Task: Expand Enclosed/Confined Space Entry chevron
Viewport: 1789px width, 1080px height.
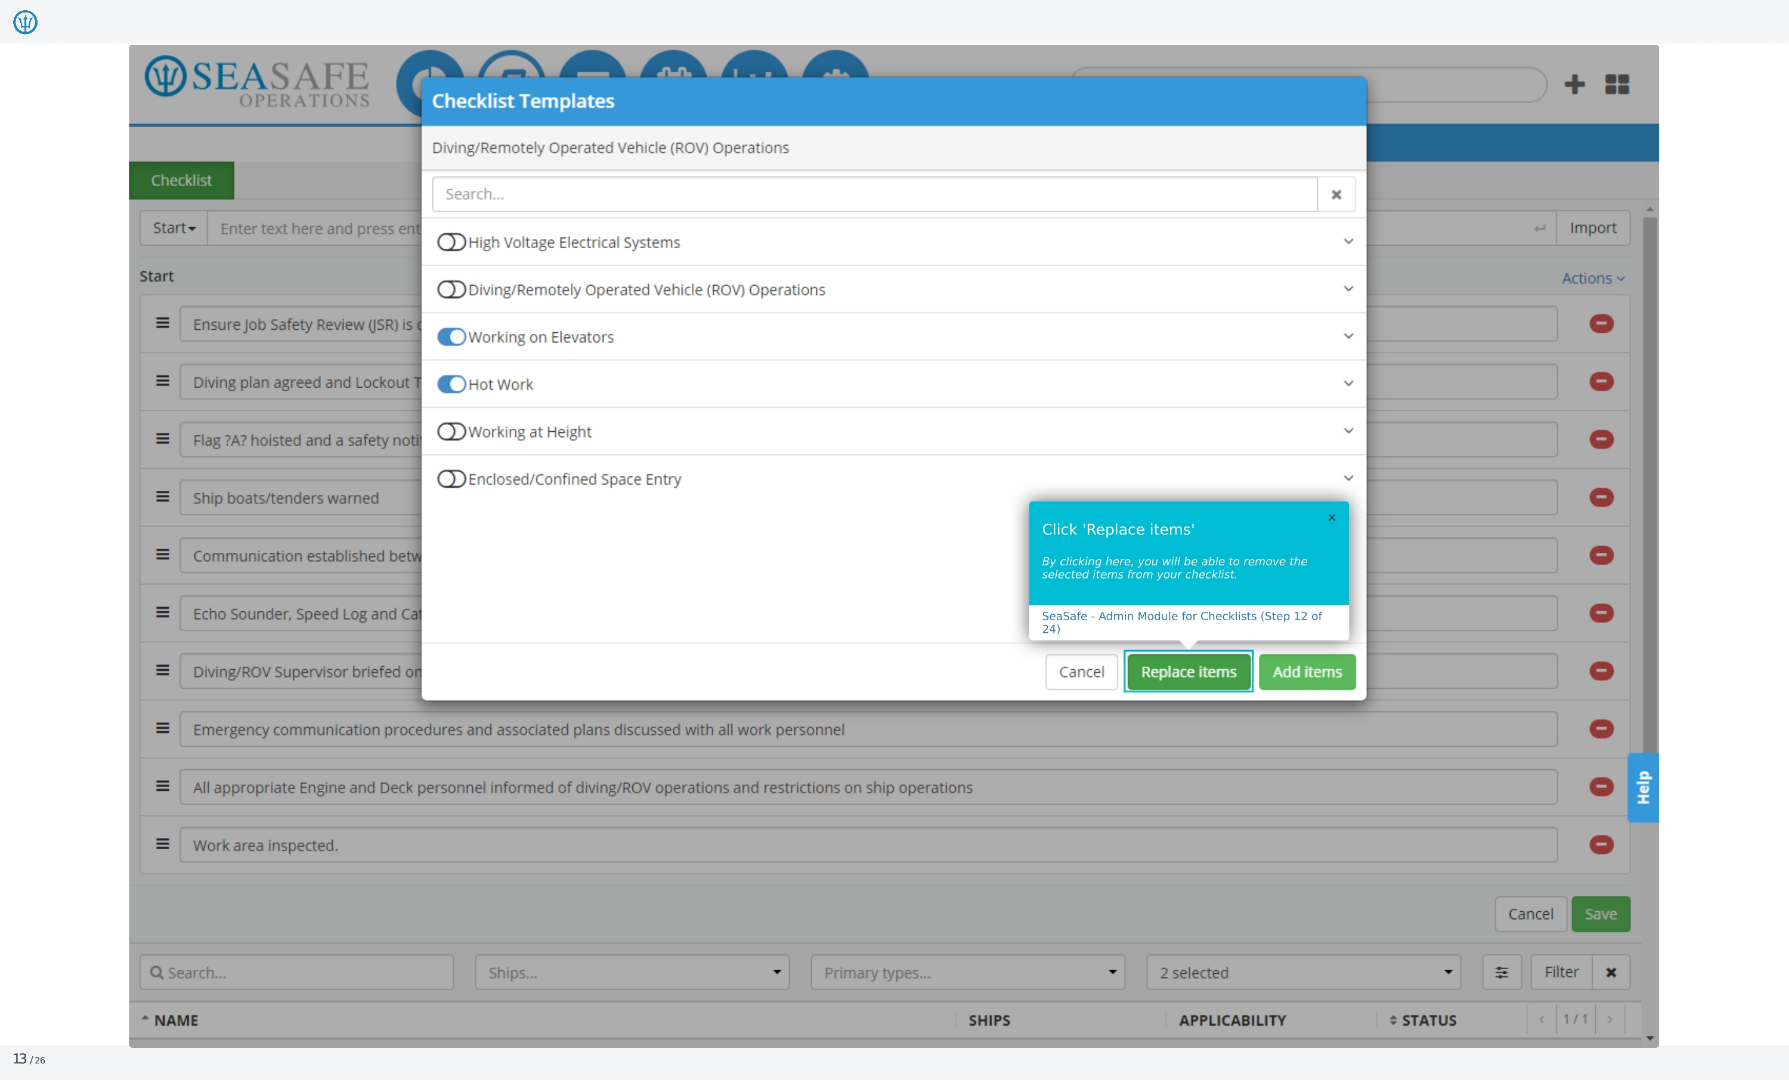Action: pos(1348,479)
